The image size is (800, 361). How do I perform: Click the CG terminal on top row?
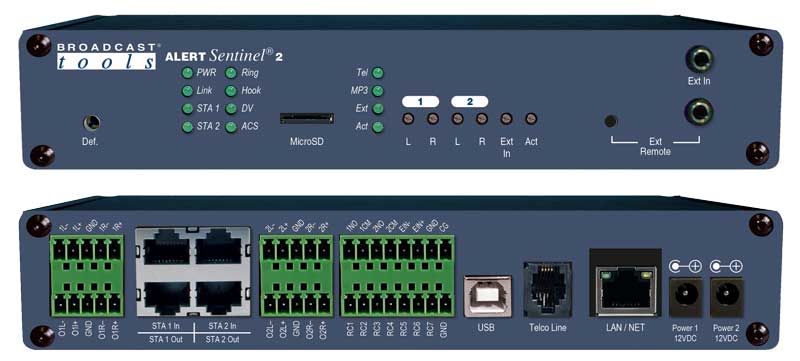click(446, 249)
